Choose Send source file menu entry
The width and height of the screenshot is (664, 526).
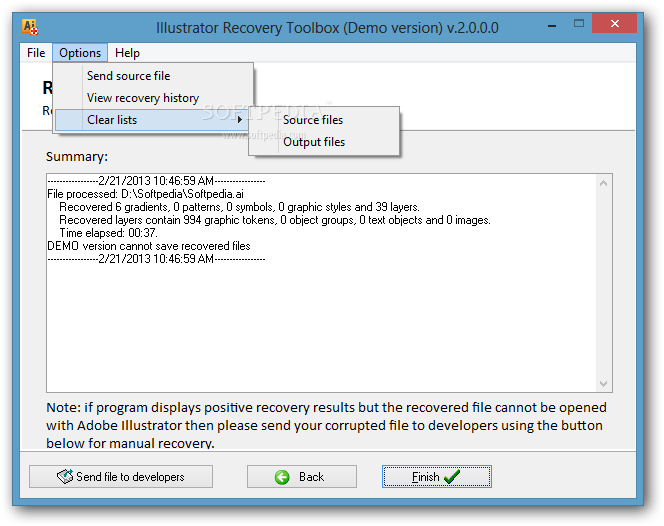coord(153,76)
